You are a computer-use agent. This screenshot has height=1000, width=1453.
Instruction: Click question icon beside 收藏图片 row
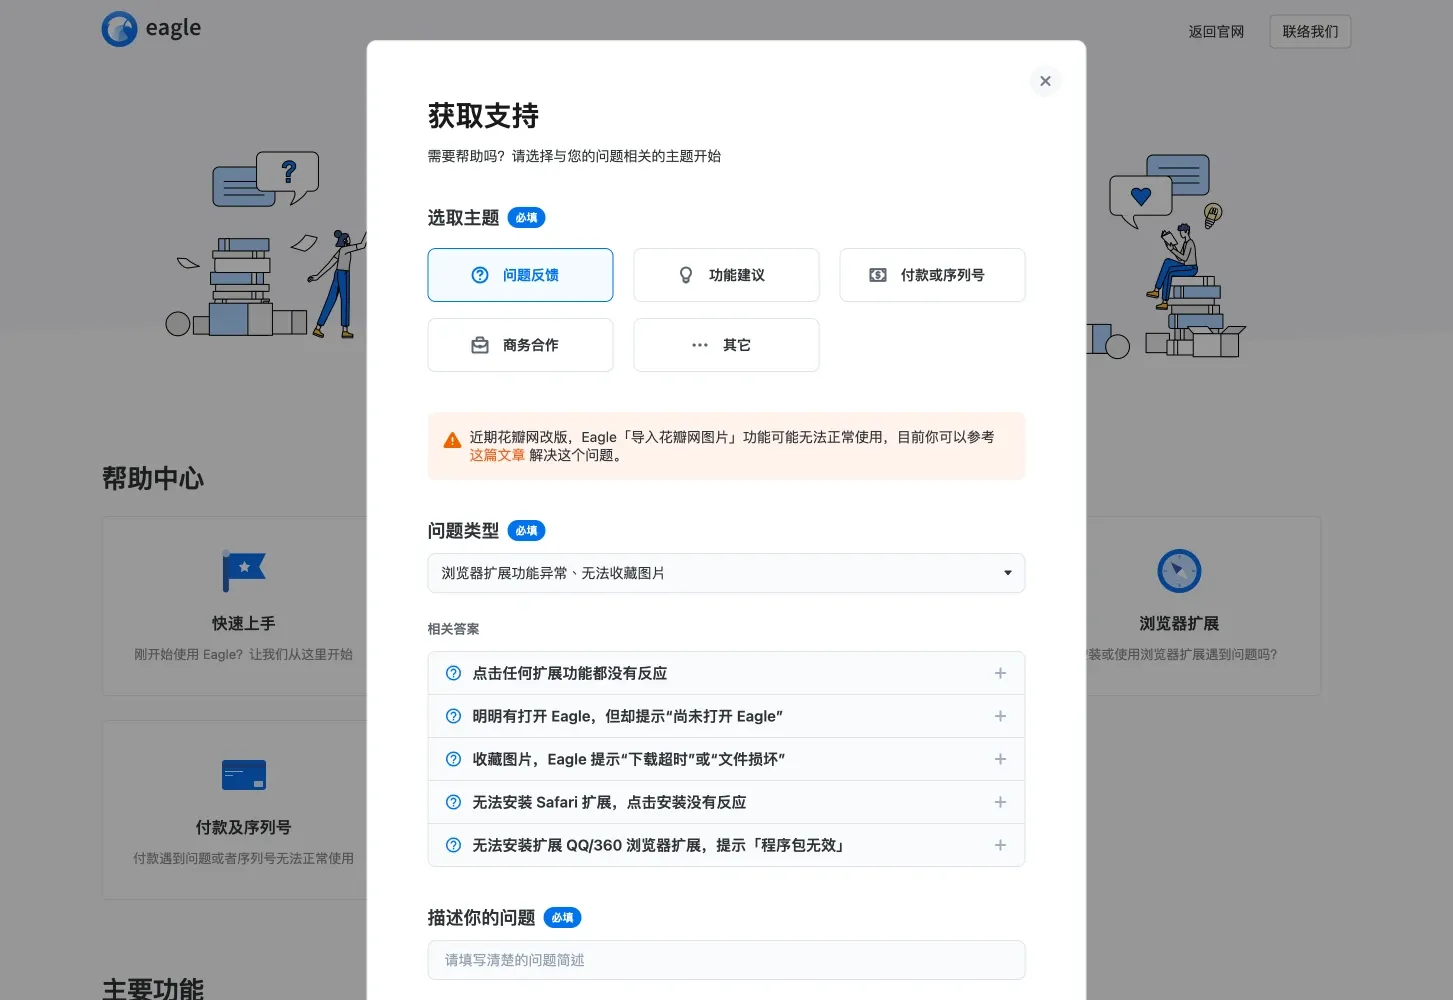click(x=453, y=759)
